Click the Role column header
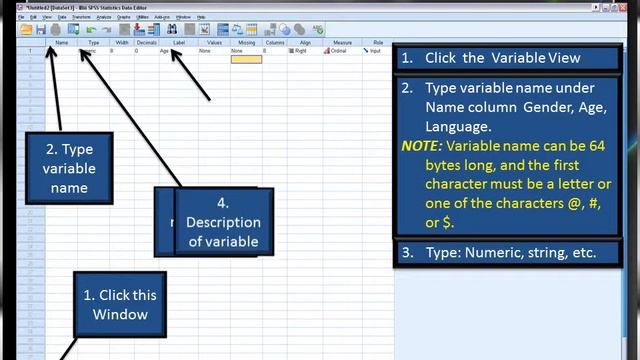Screen dimensions: 640x360 tap(378, 42)
